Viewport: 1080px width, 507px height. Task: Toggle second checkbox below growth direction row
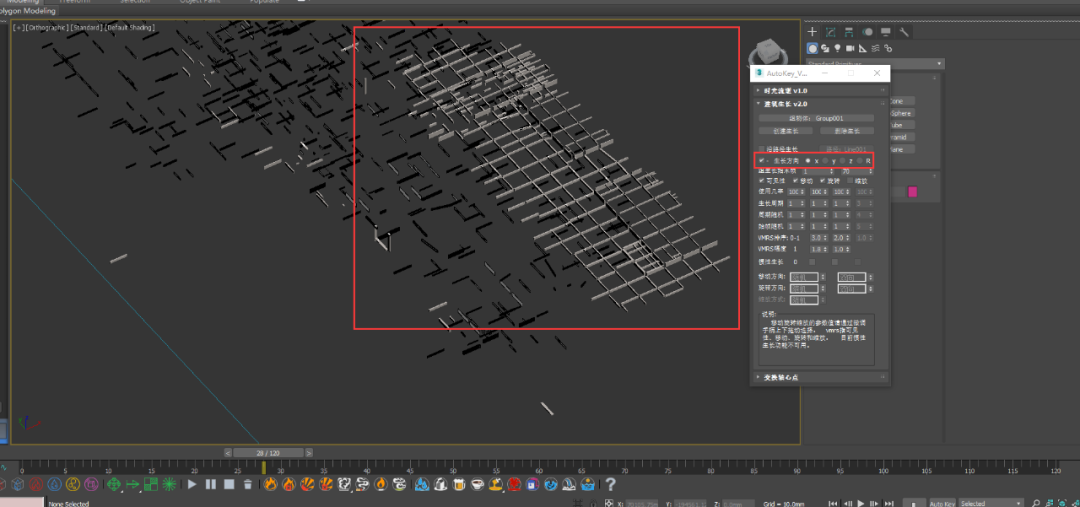796,180
